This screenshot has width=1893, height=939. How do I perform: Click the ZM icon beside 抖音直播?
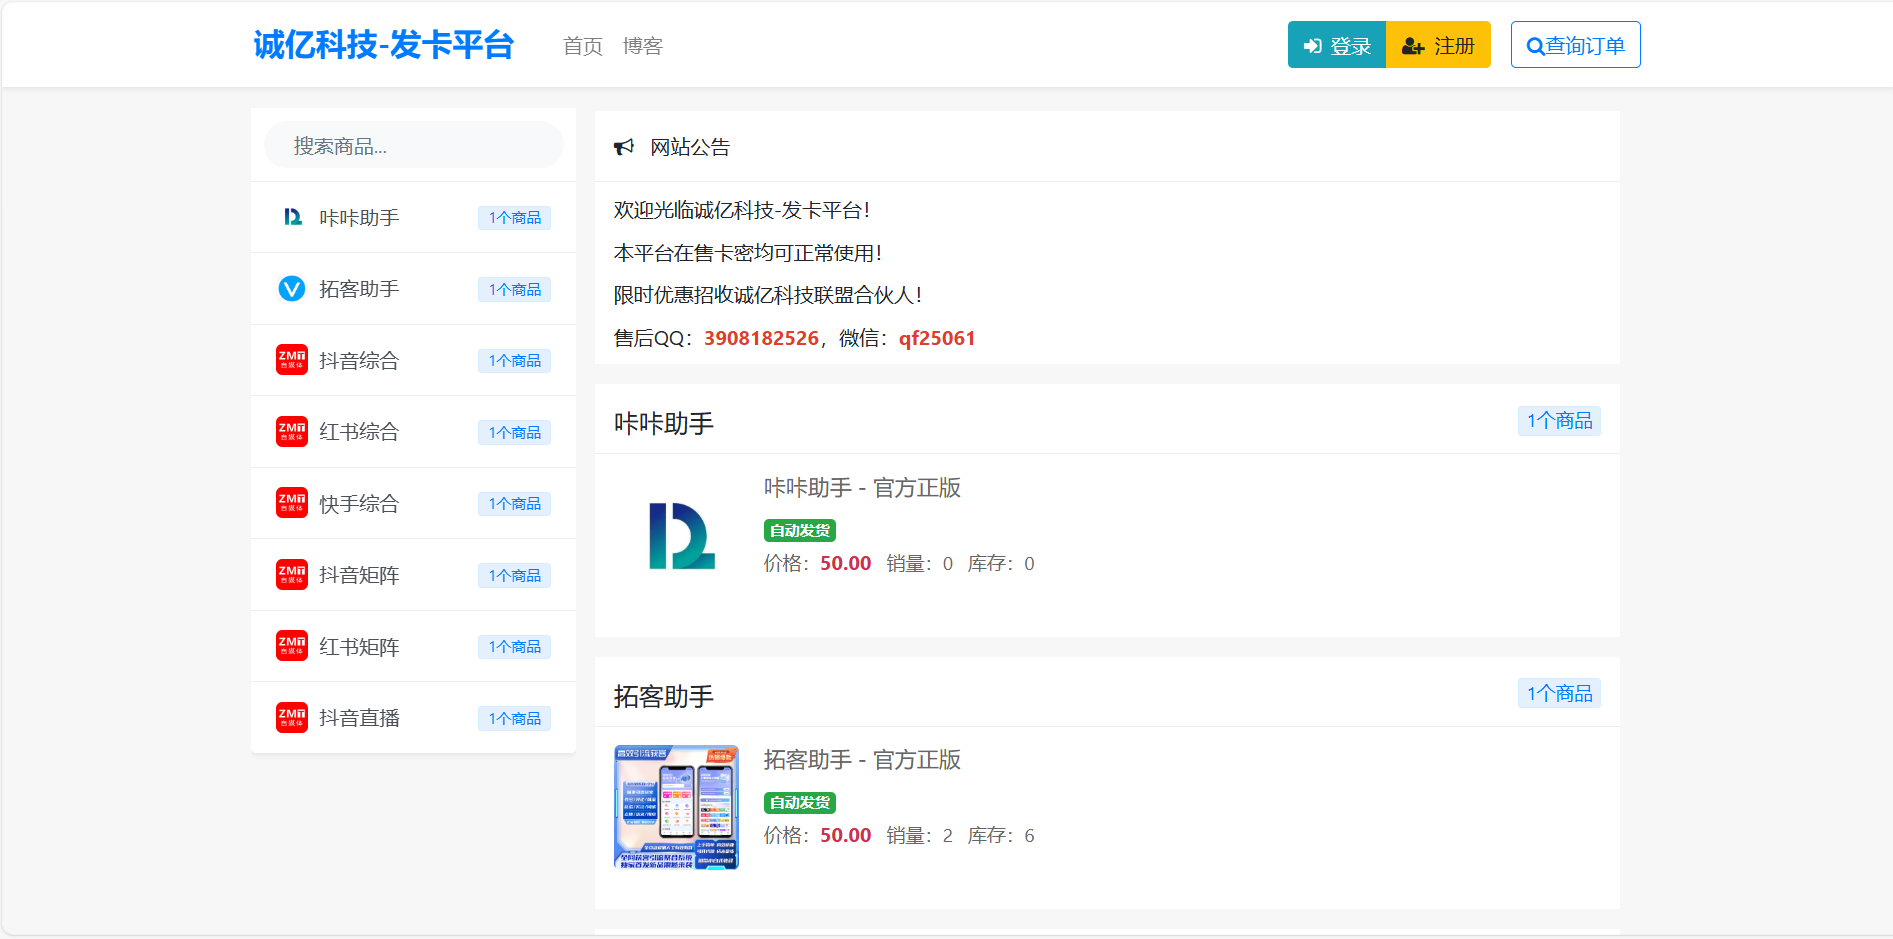292,718
